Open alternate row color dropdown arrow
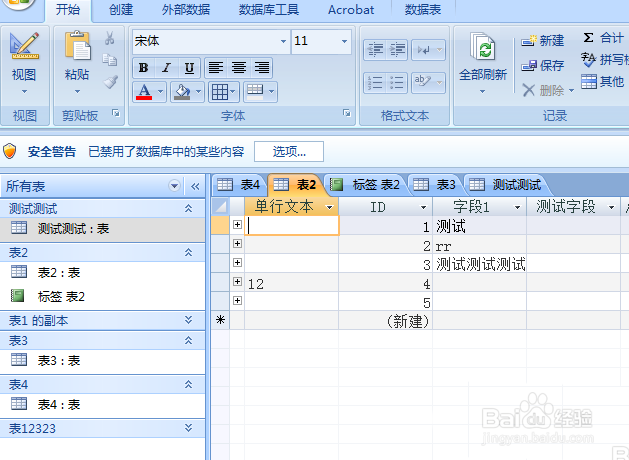This screenshot has height=460, width=629. click(272, 92)
